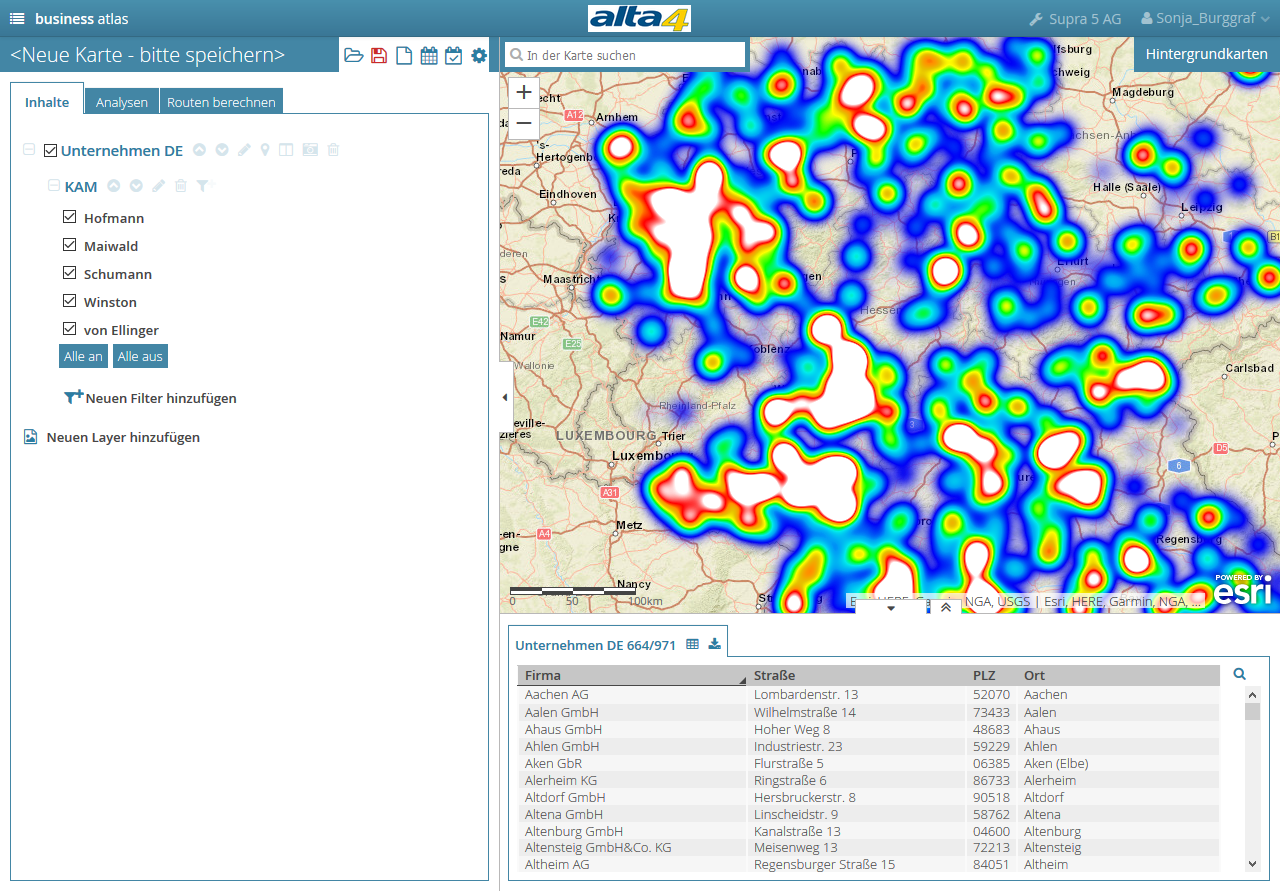Zoom out on the map
1280x891 pixels.
point(524,123)
